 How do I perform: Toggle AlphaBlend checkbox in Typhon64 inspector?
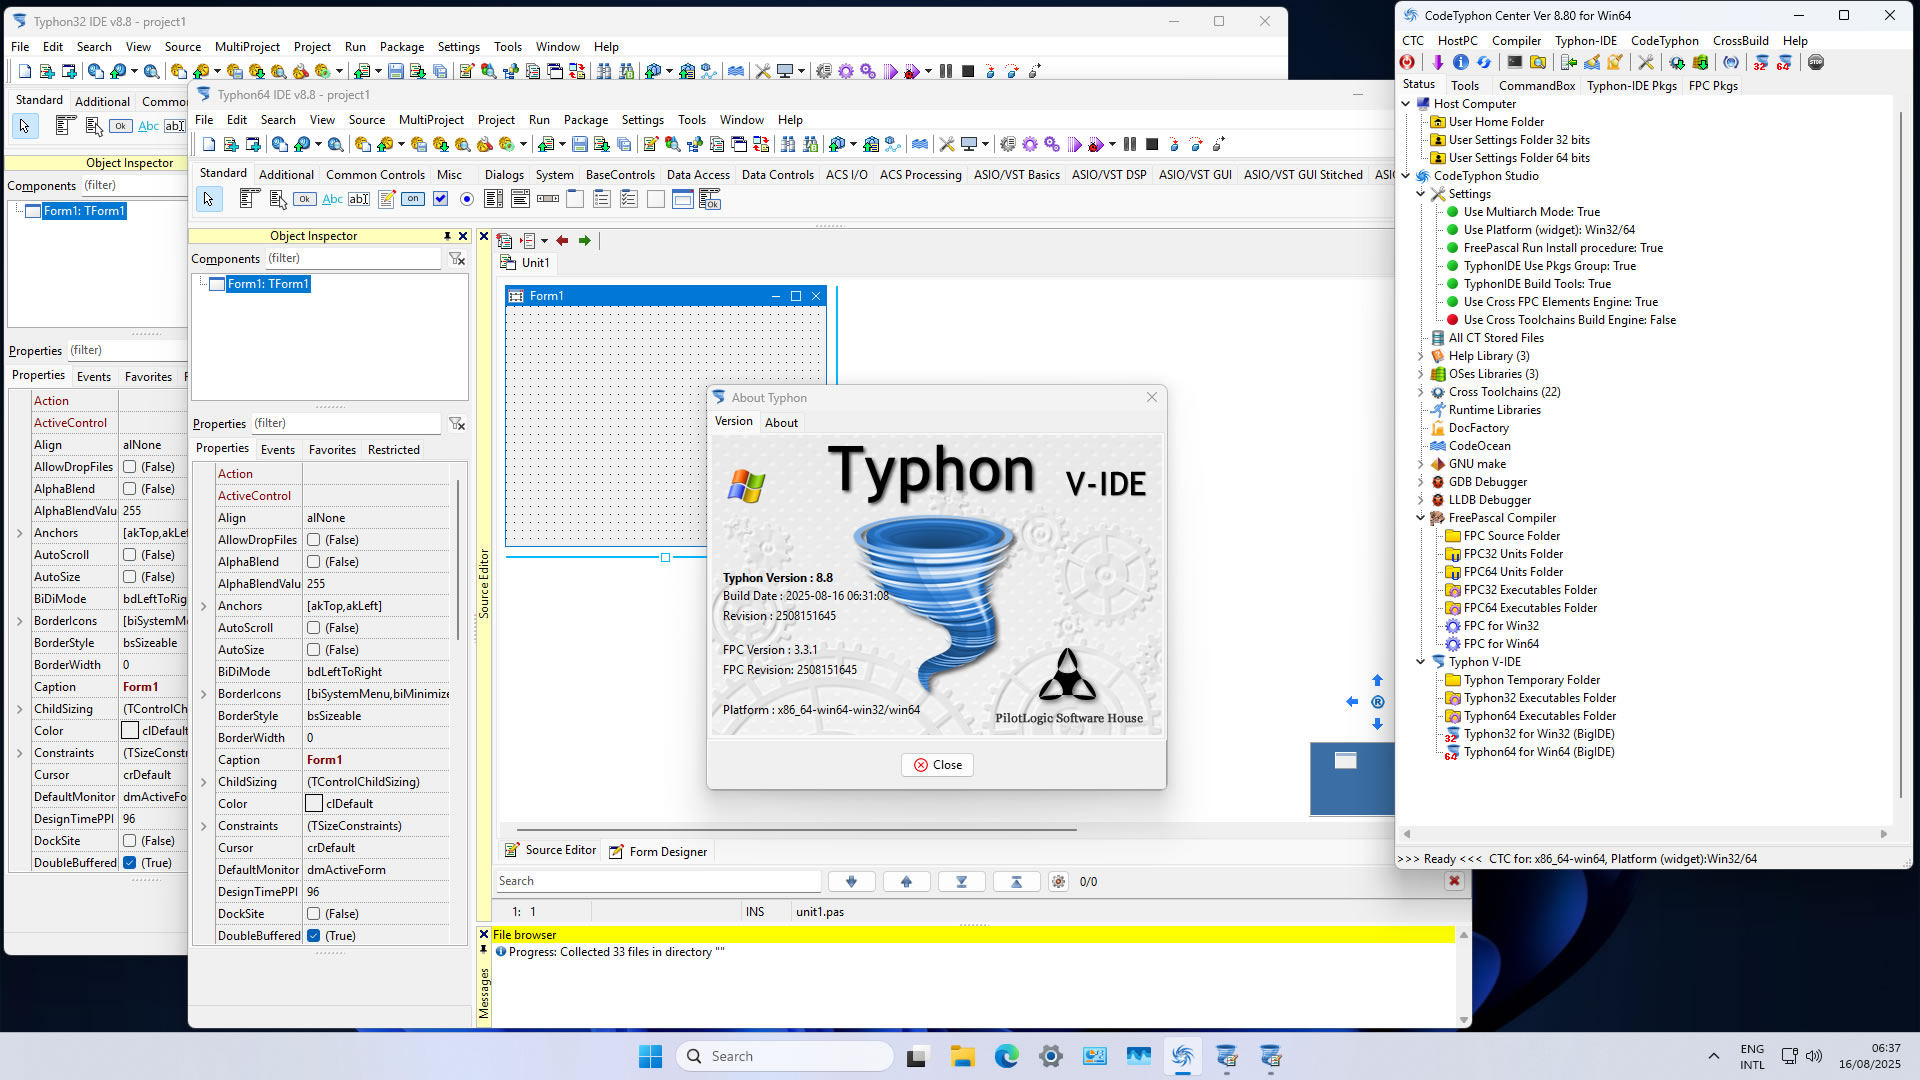tap(314, 562)
